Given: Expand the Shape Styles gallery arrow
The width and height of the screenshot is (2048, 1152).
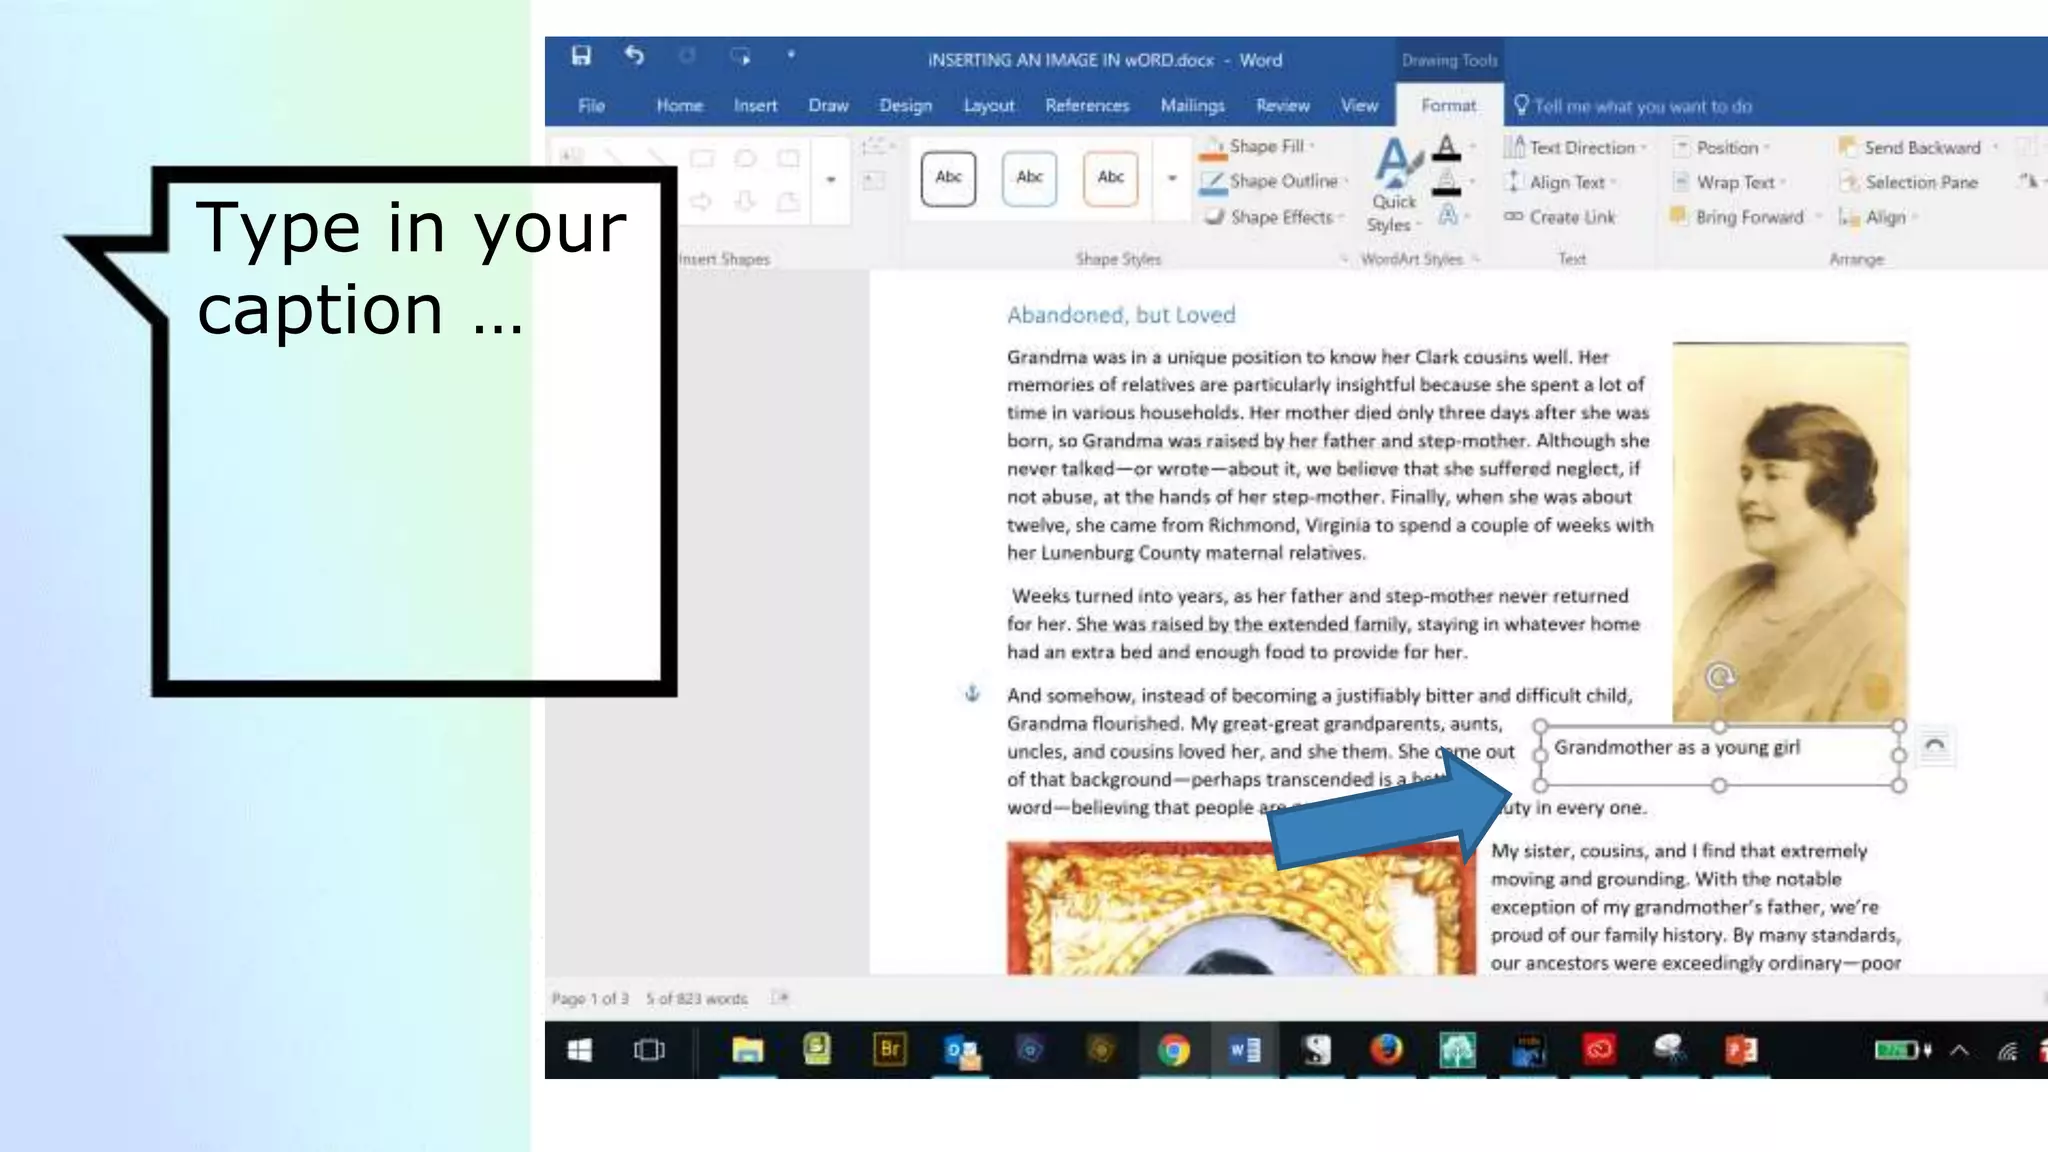Looking at the screenshot, I should tap(1172, 179).
